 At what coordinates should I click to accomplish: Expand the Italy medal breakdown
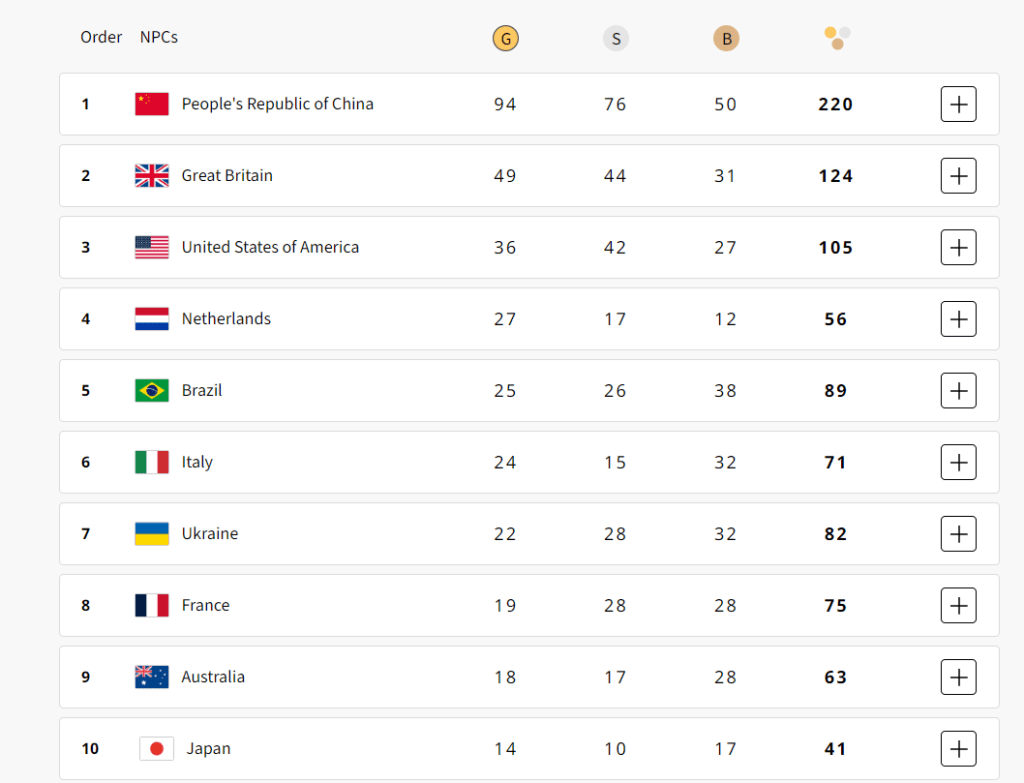[x=958, y=462]
